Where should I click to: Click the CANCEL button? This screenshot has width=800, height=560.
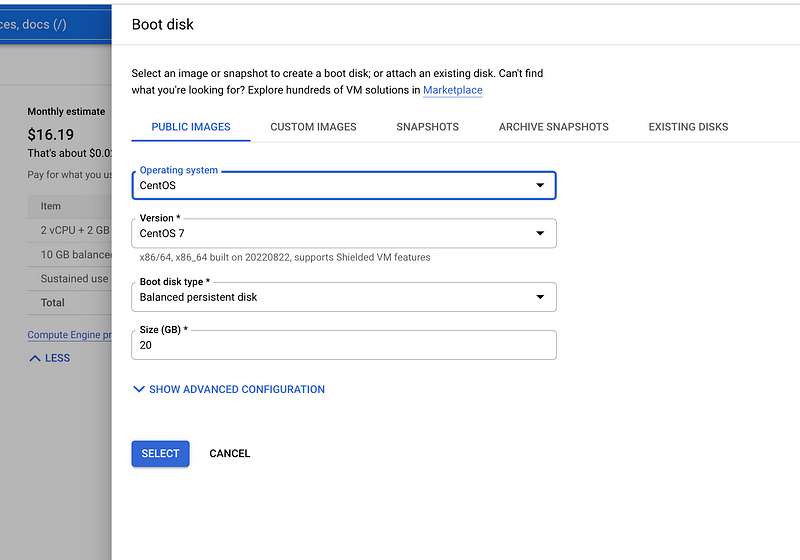pyautogui.click(x=229, y=454)
